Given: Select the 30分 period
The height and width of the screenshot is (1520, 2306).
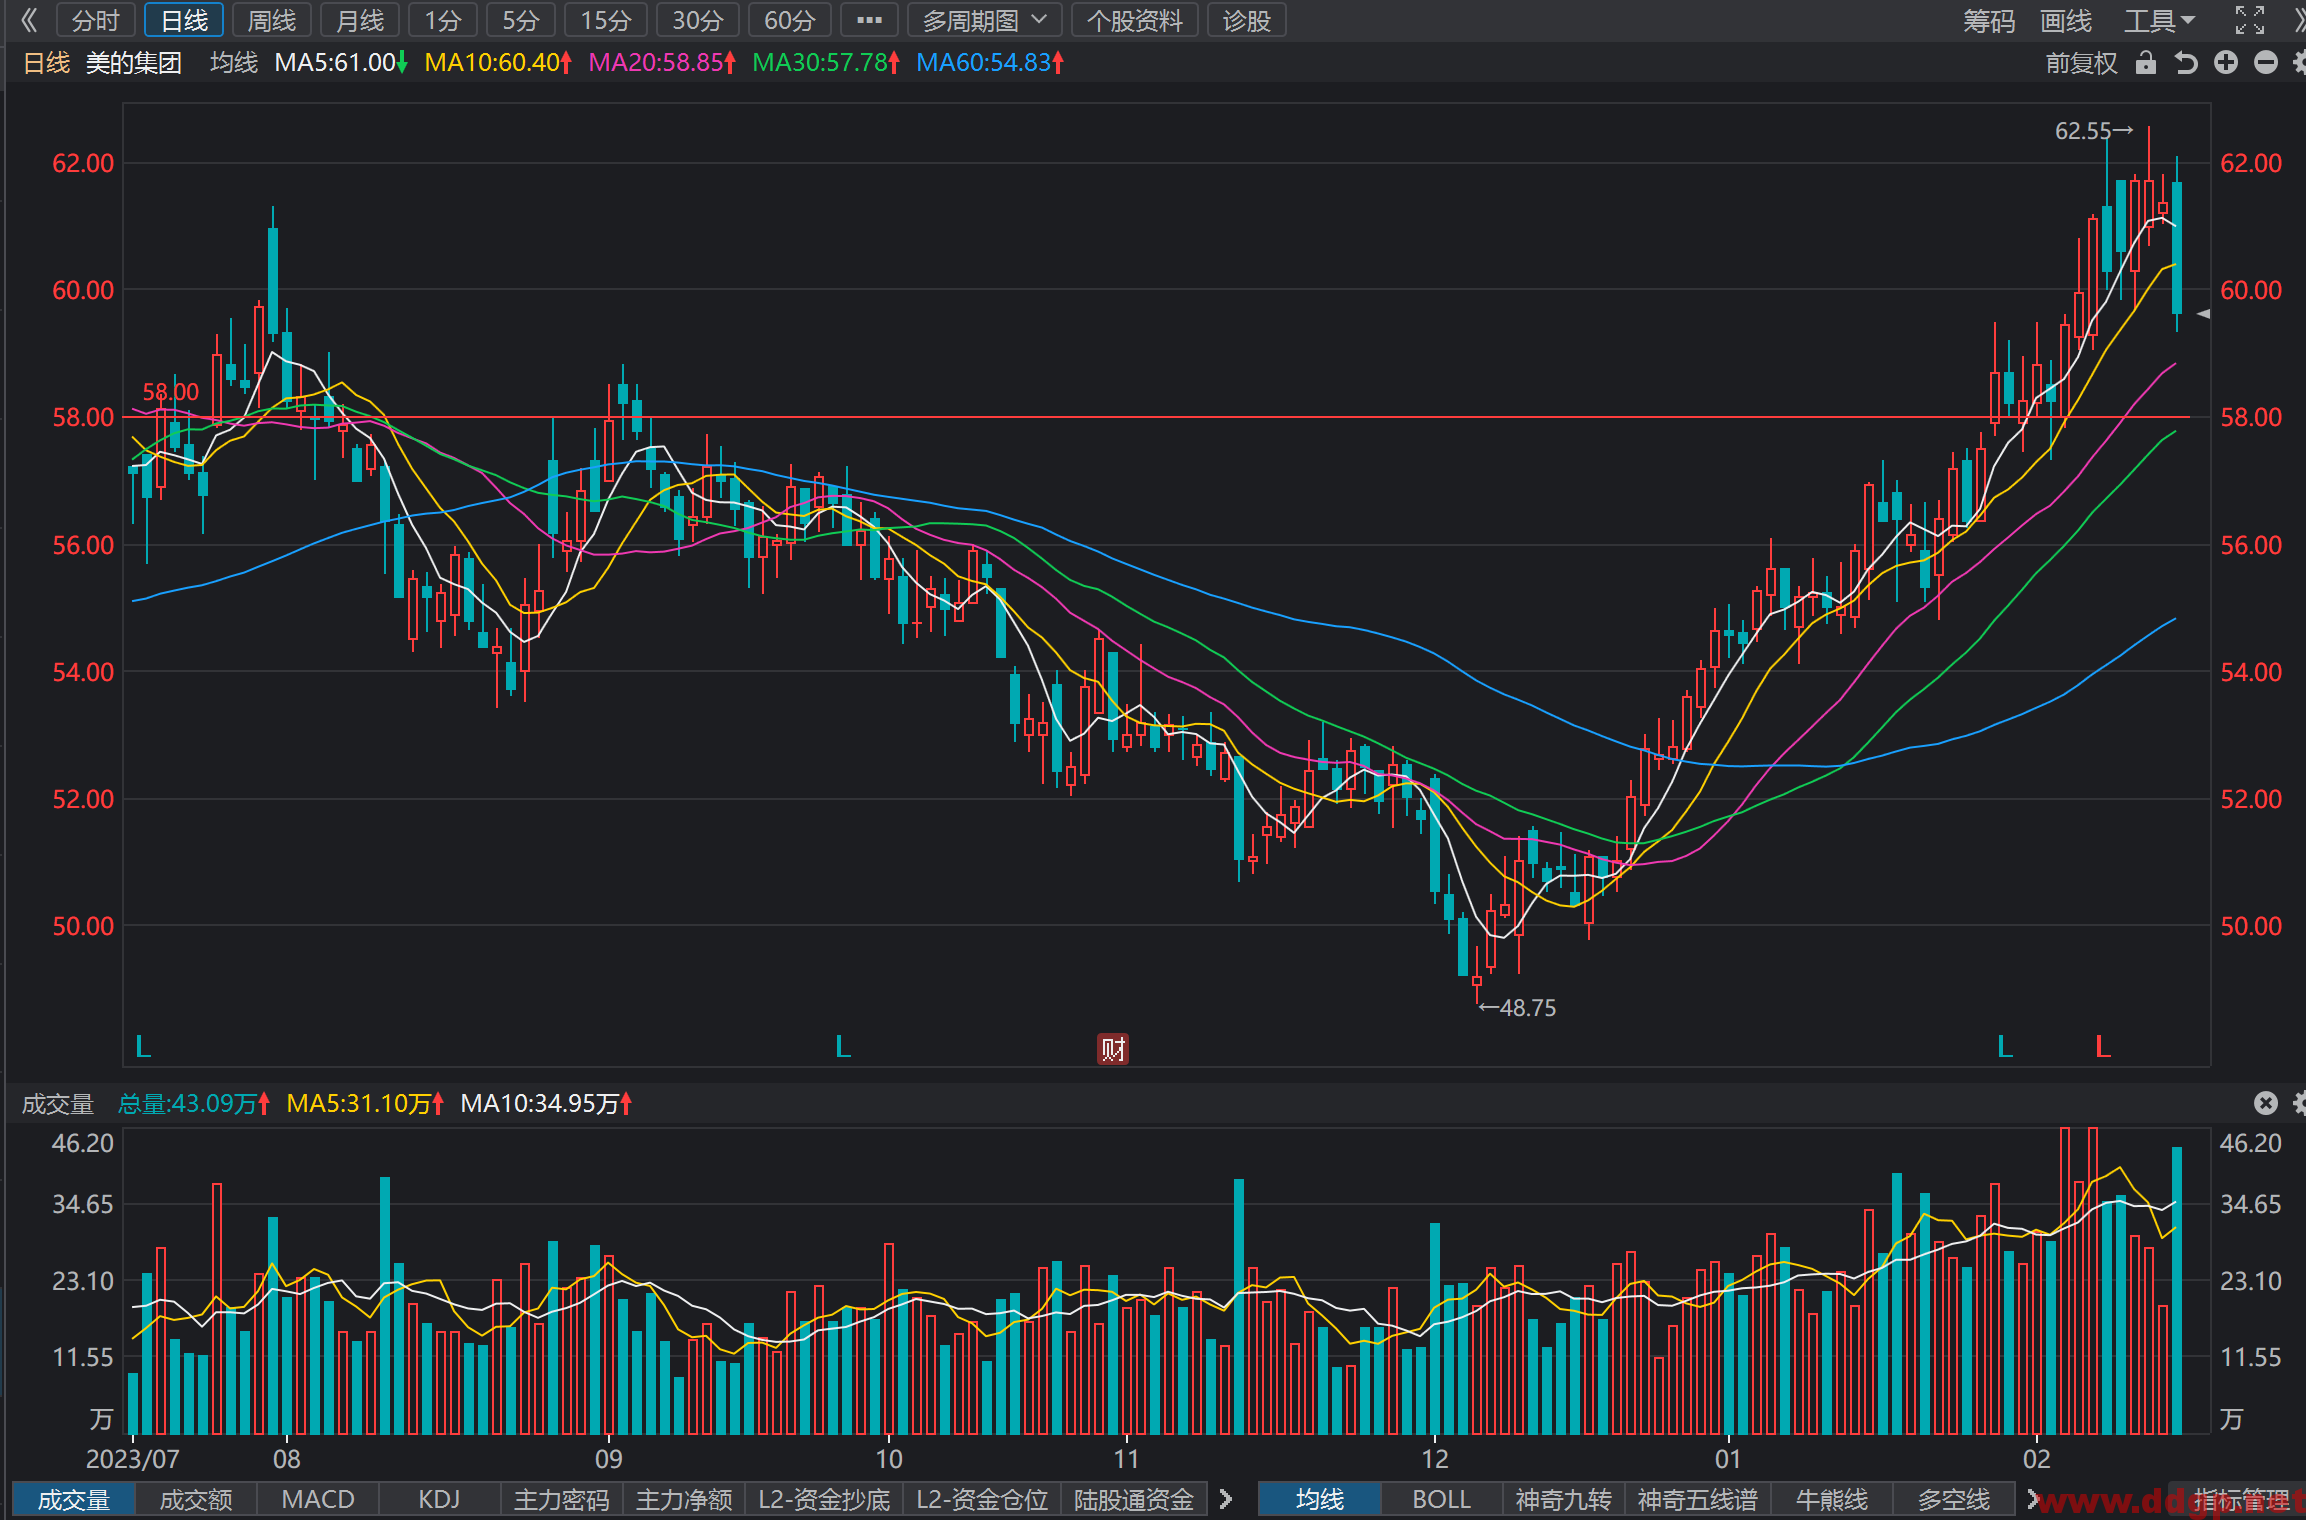Looking at the screenshot, I should point(698,20).
